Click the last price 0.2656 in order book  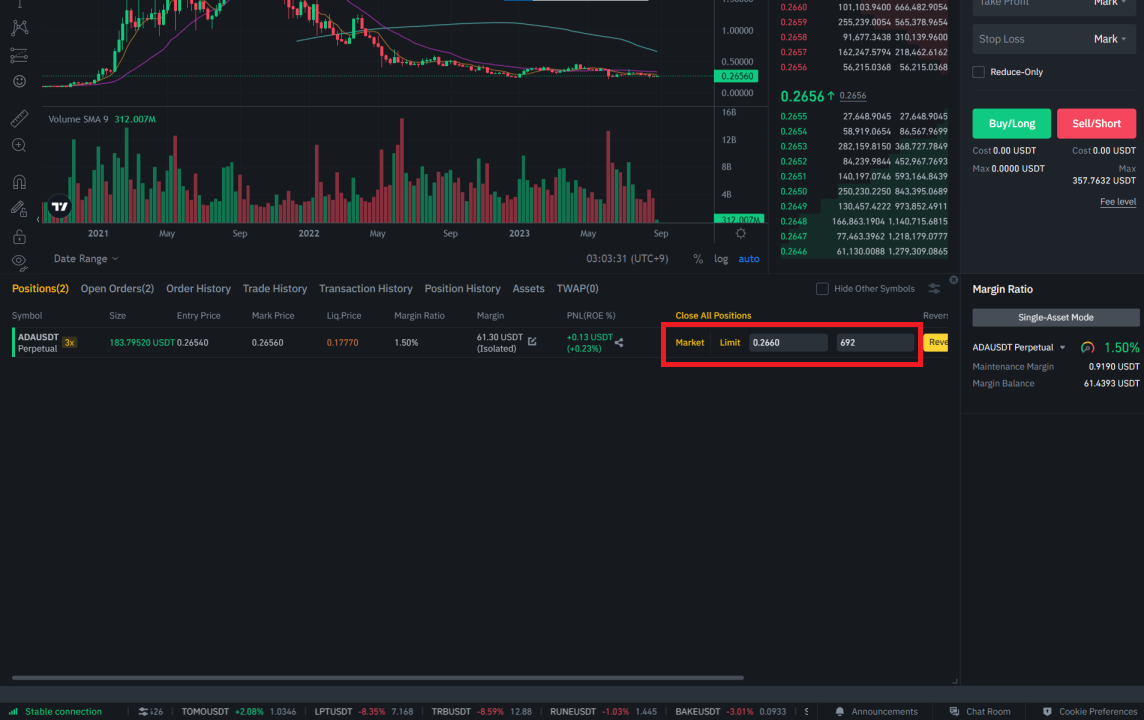point(802,96)
